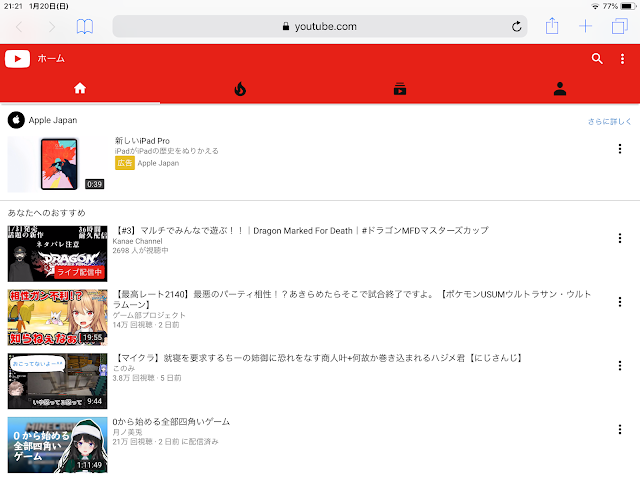Viewport: 640px width, 480px height.
Task: Tap the youtube.com address bar
Action: (x=320, y=27)
